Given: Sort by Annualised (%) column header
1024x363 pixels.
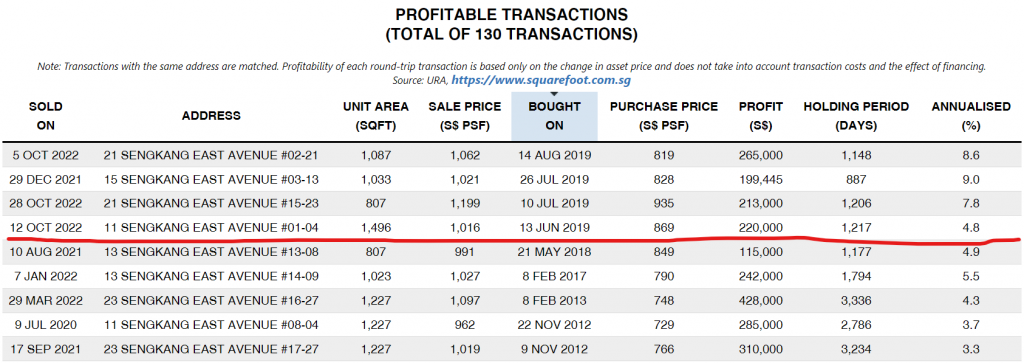Looking at the screenshot, I should 971,116.
